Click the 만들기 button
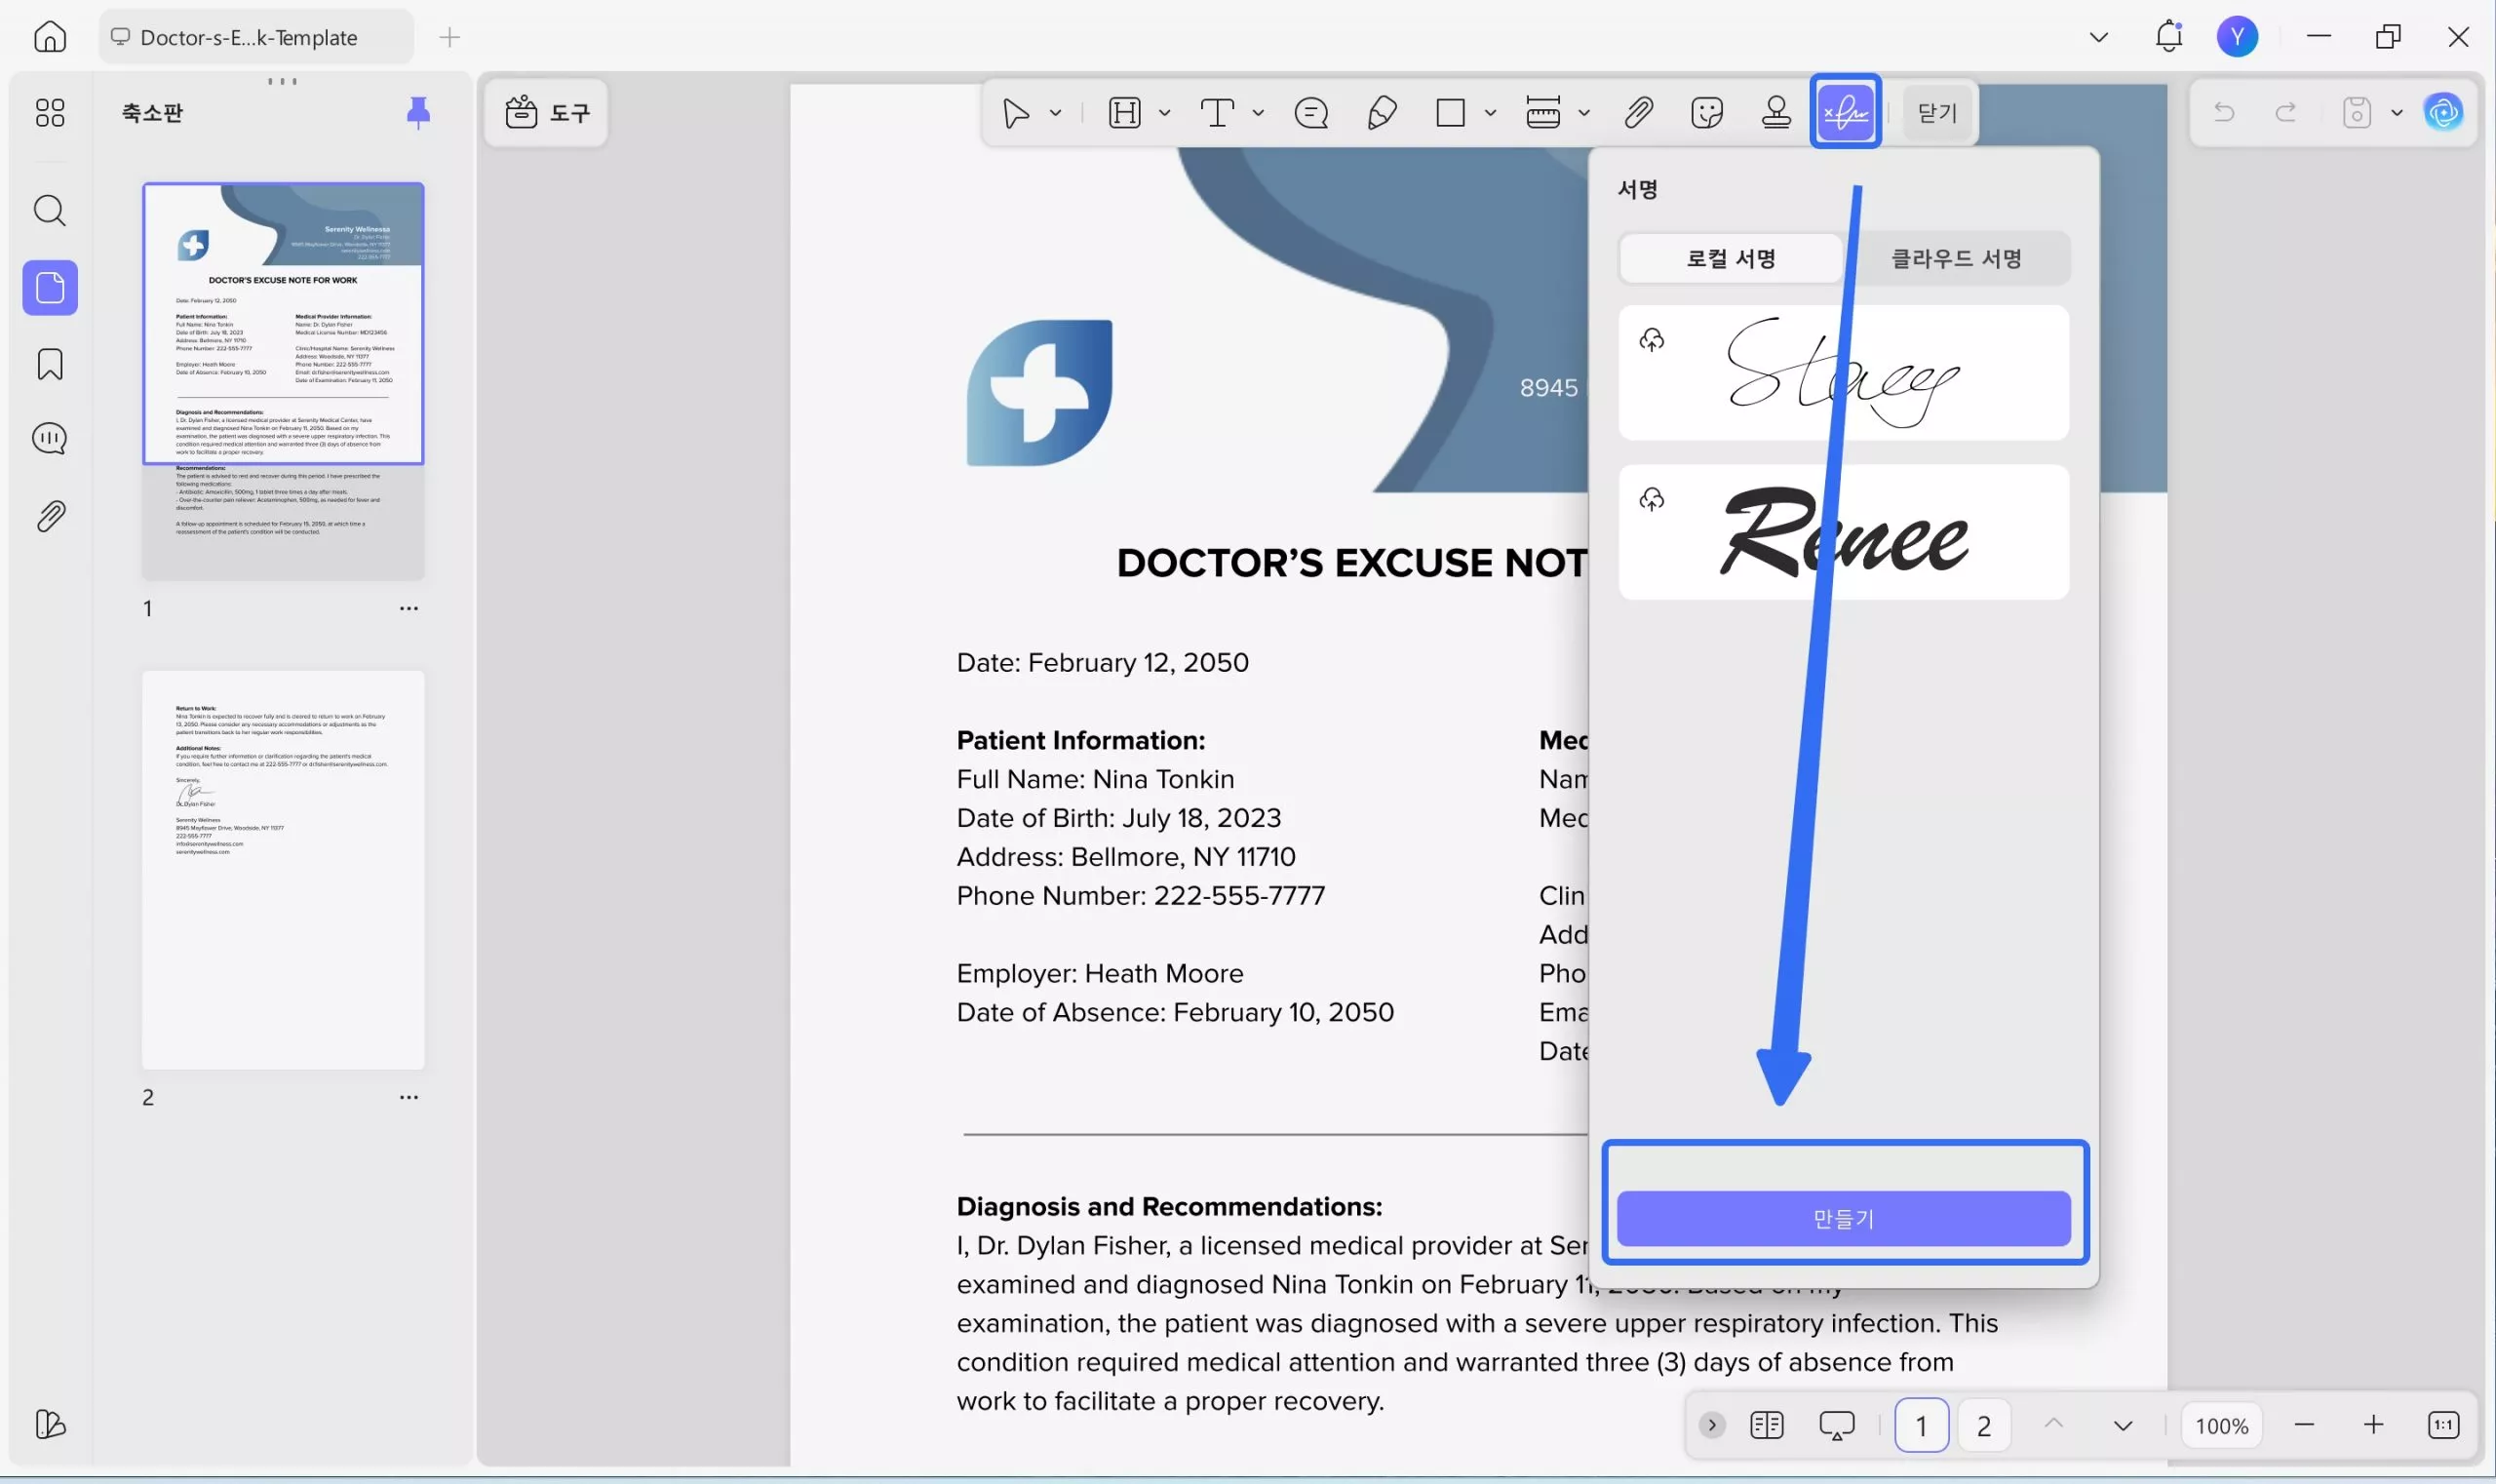The image size is (2496, 1484). (1843, 1218)
